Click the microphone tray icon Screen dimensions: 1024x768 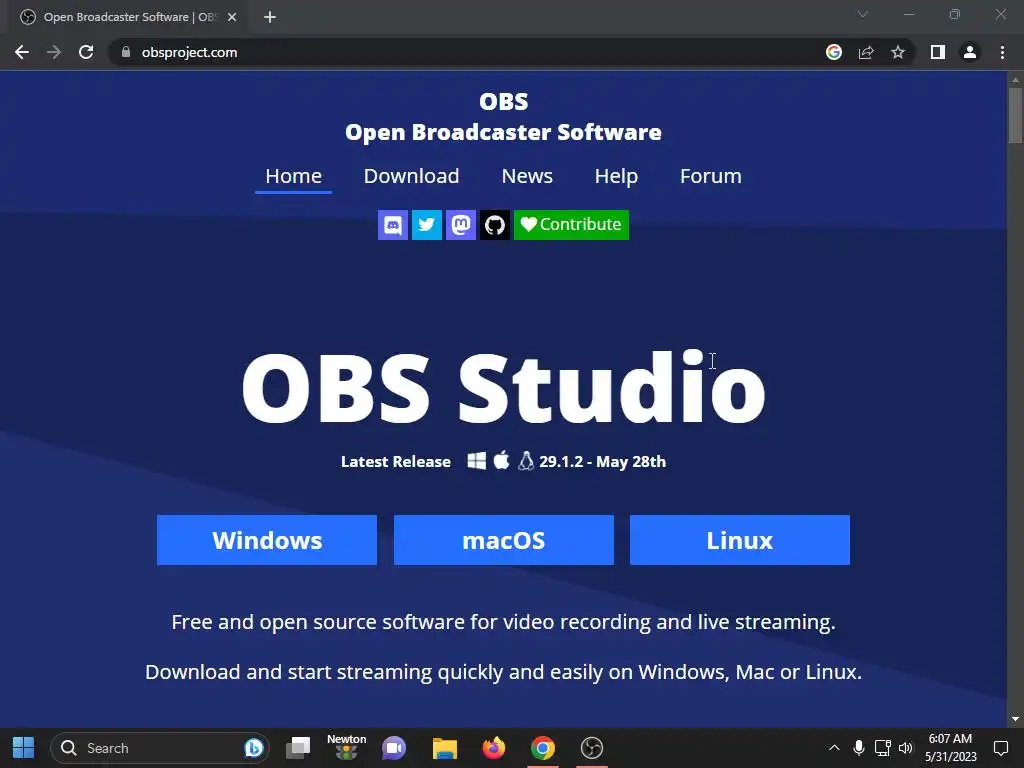tap(859, 748)
